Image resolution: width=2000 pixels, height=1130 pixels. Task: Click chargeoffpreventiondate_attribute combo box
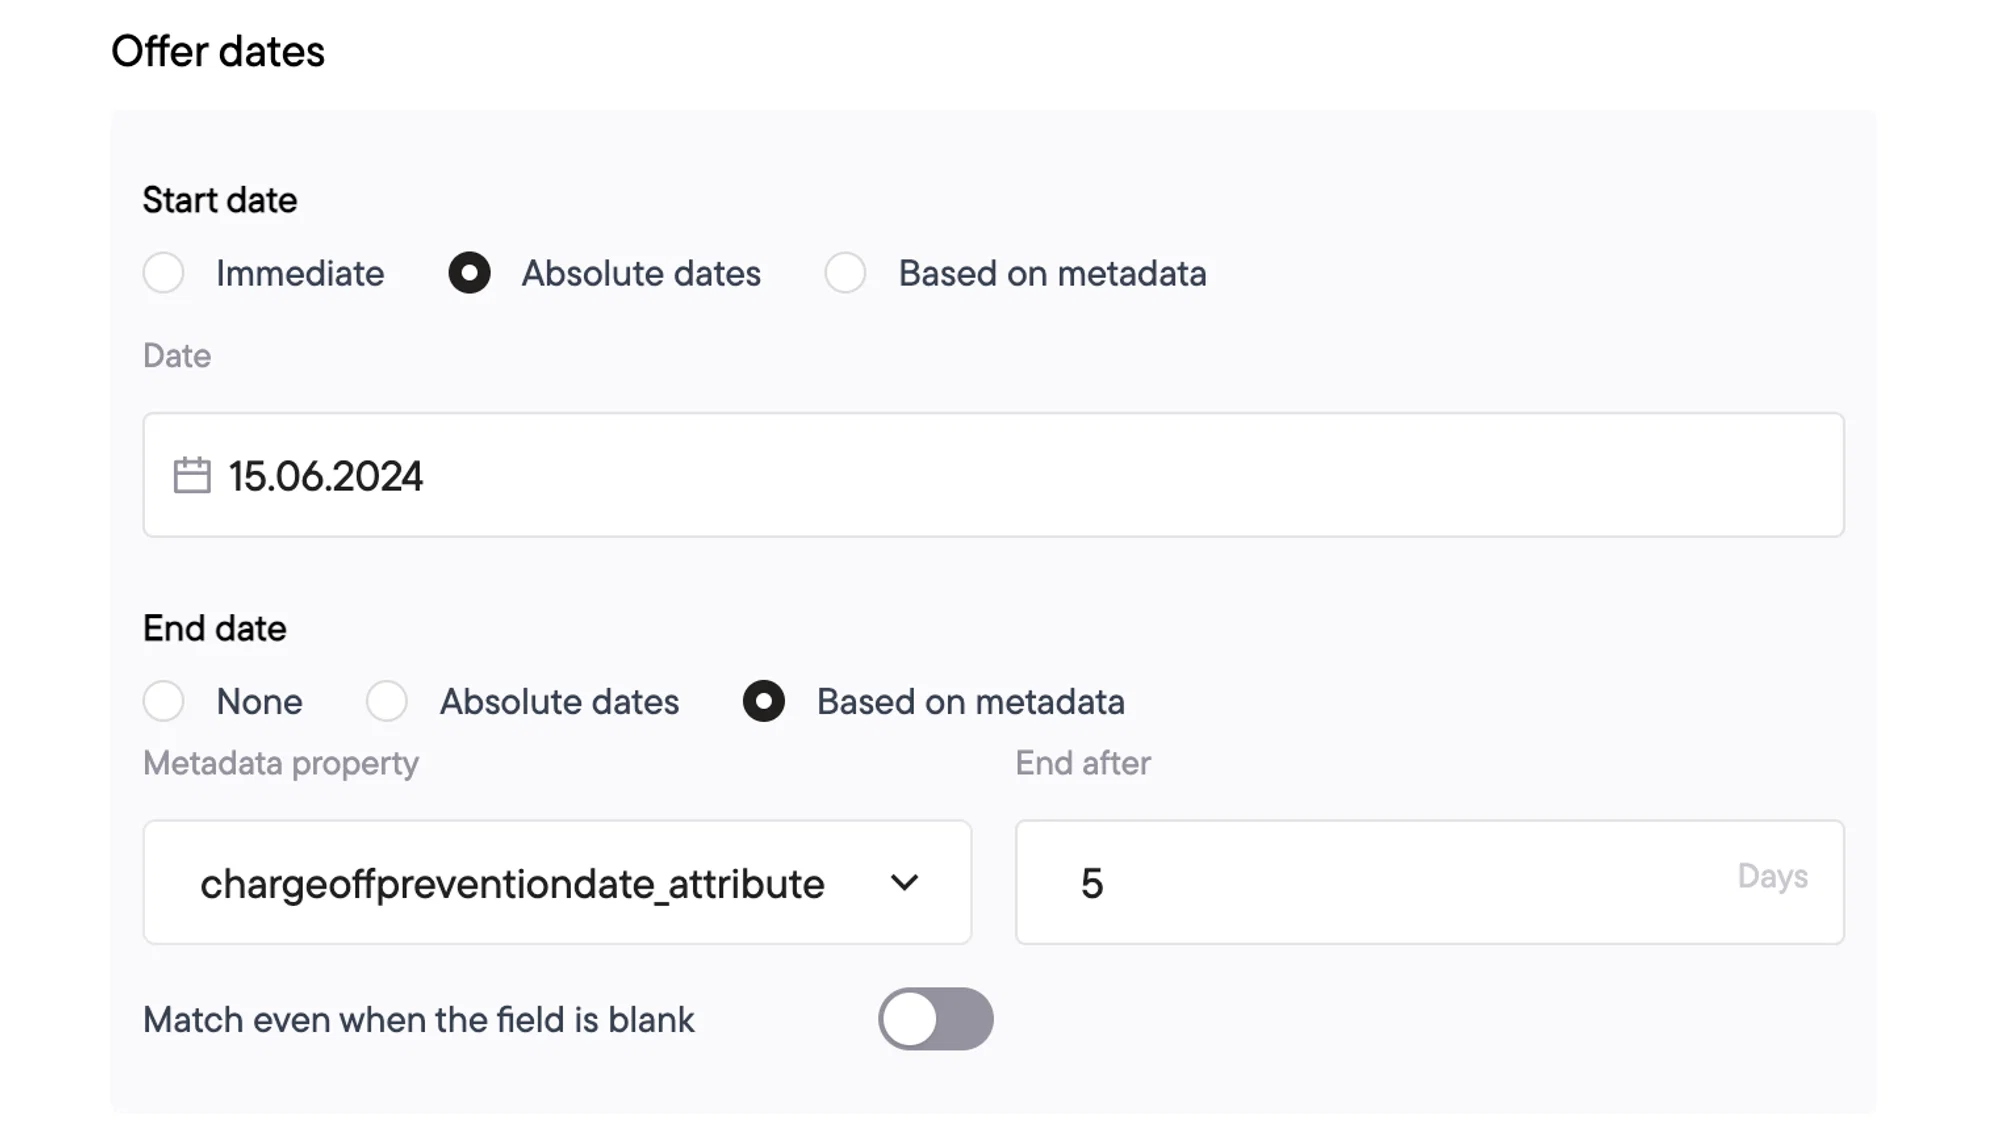[557, 882]
